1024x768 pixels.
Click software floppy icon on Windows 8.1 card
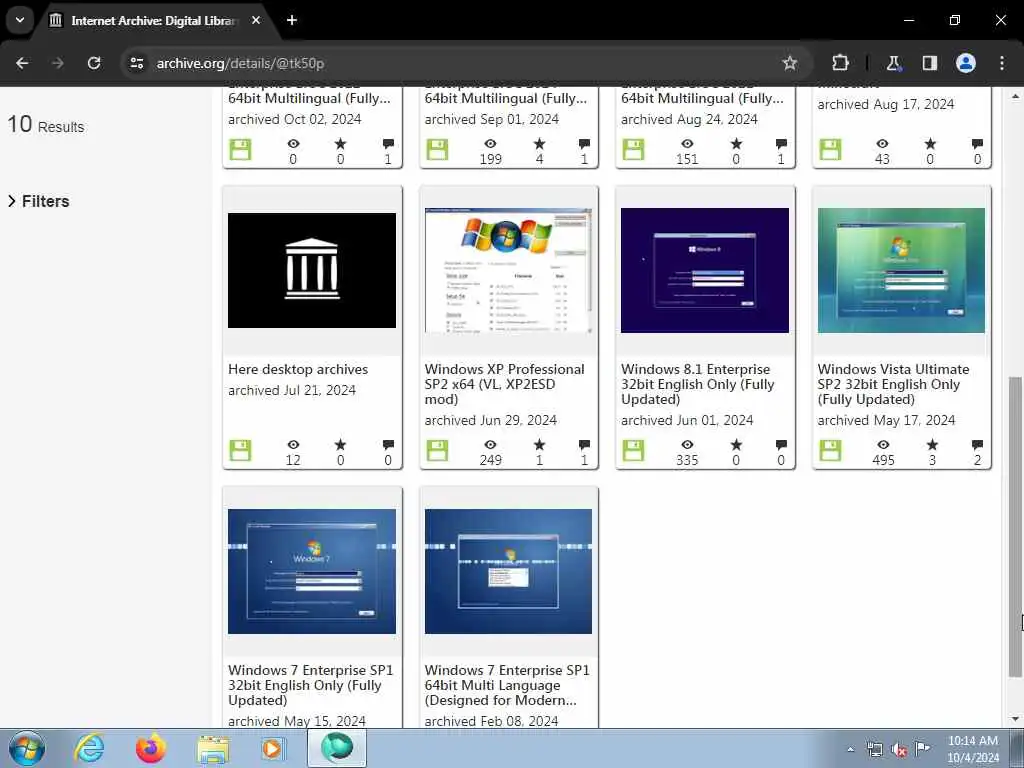(x=633, y=451)
